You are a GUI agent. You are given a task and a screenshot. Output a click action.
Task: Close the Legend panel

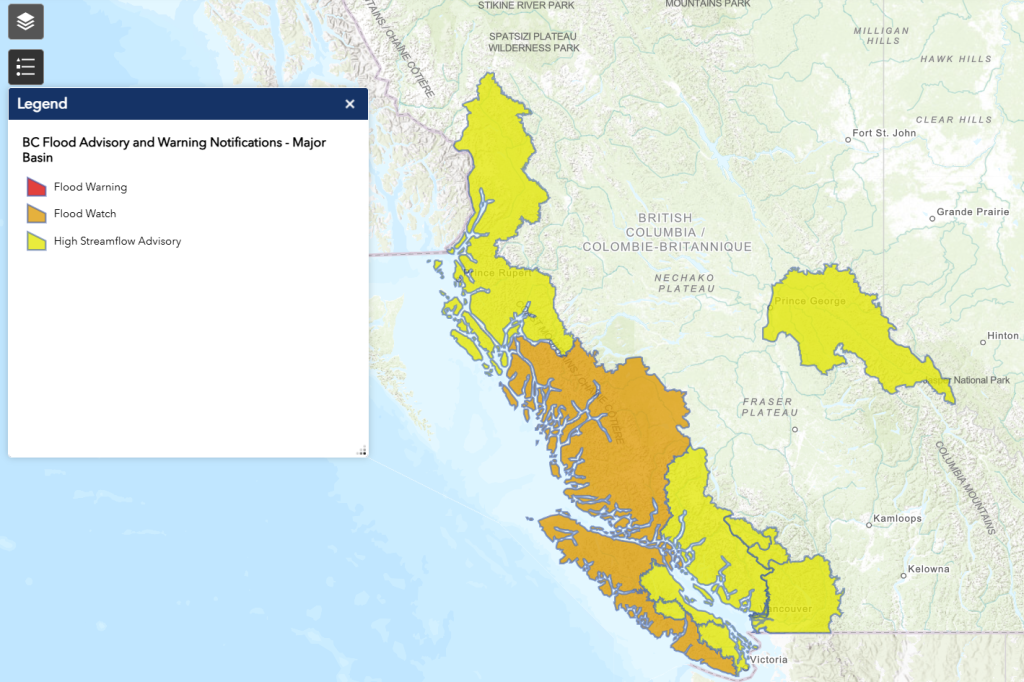click(x=350, y=104)
